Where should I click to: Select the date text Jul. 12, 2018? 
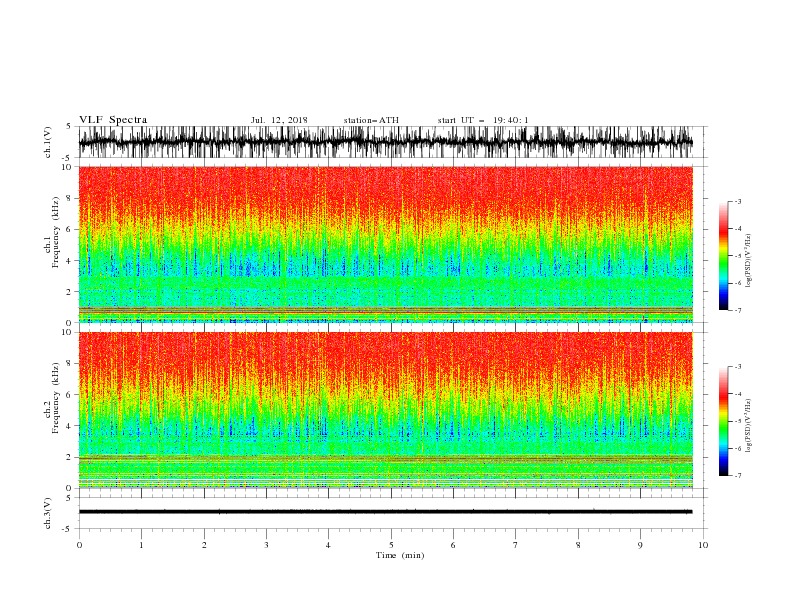pos(279,120)
